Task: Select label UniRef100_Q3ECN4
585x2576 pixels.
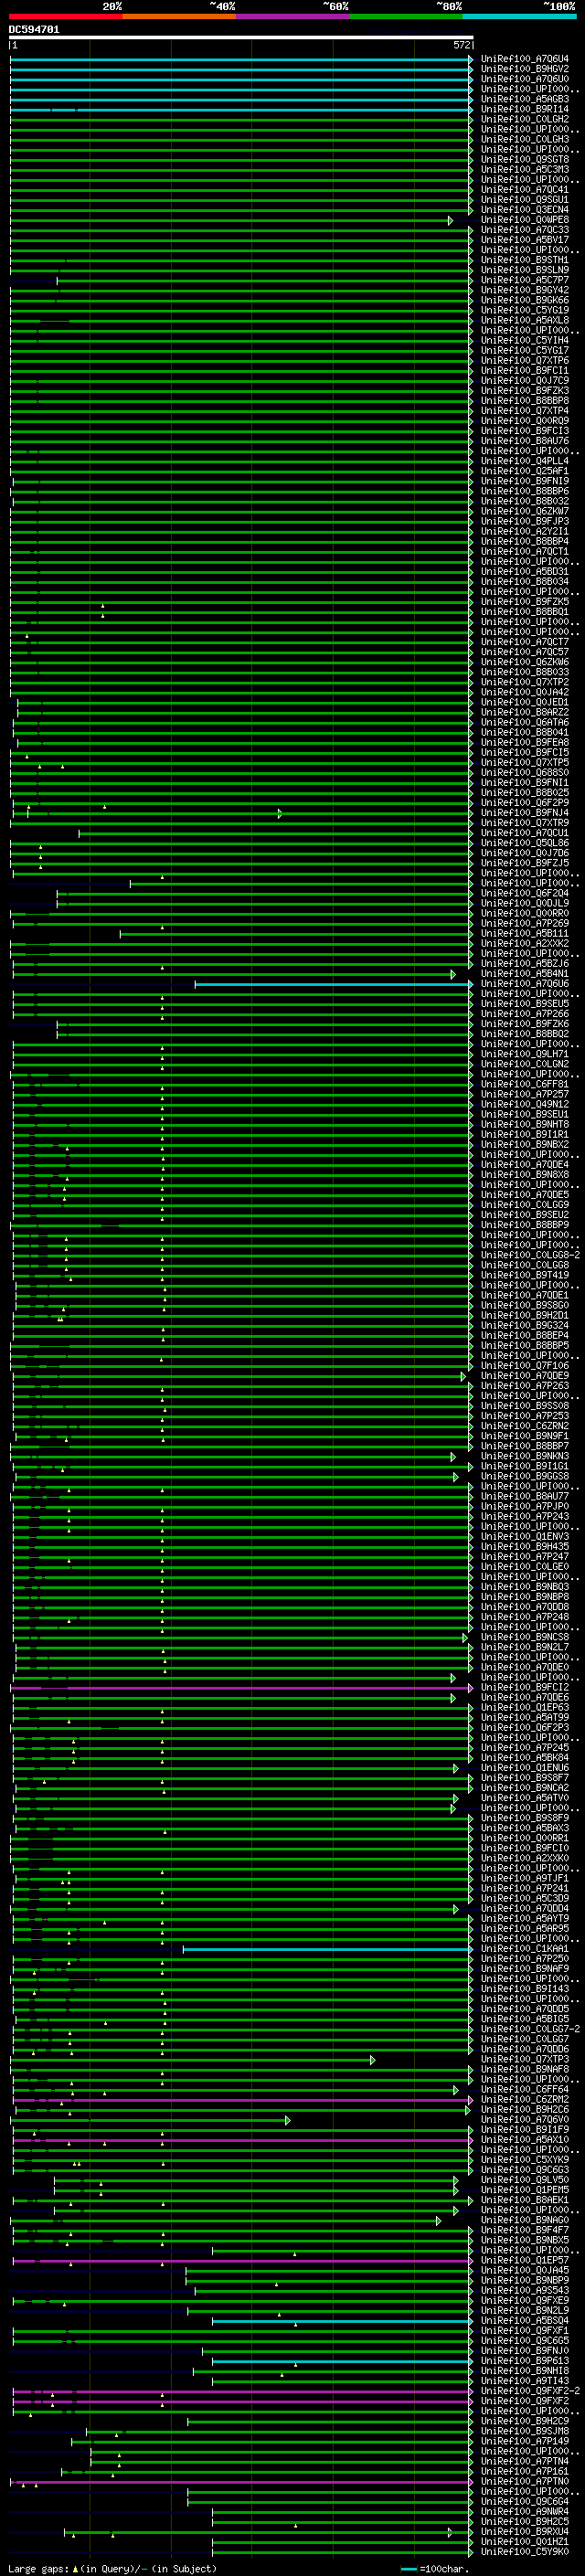Action: 525,210
